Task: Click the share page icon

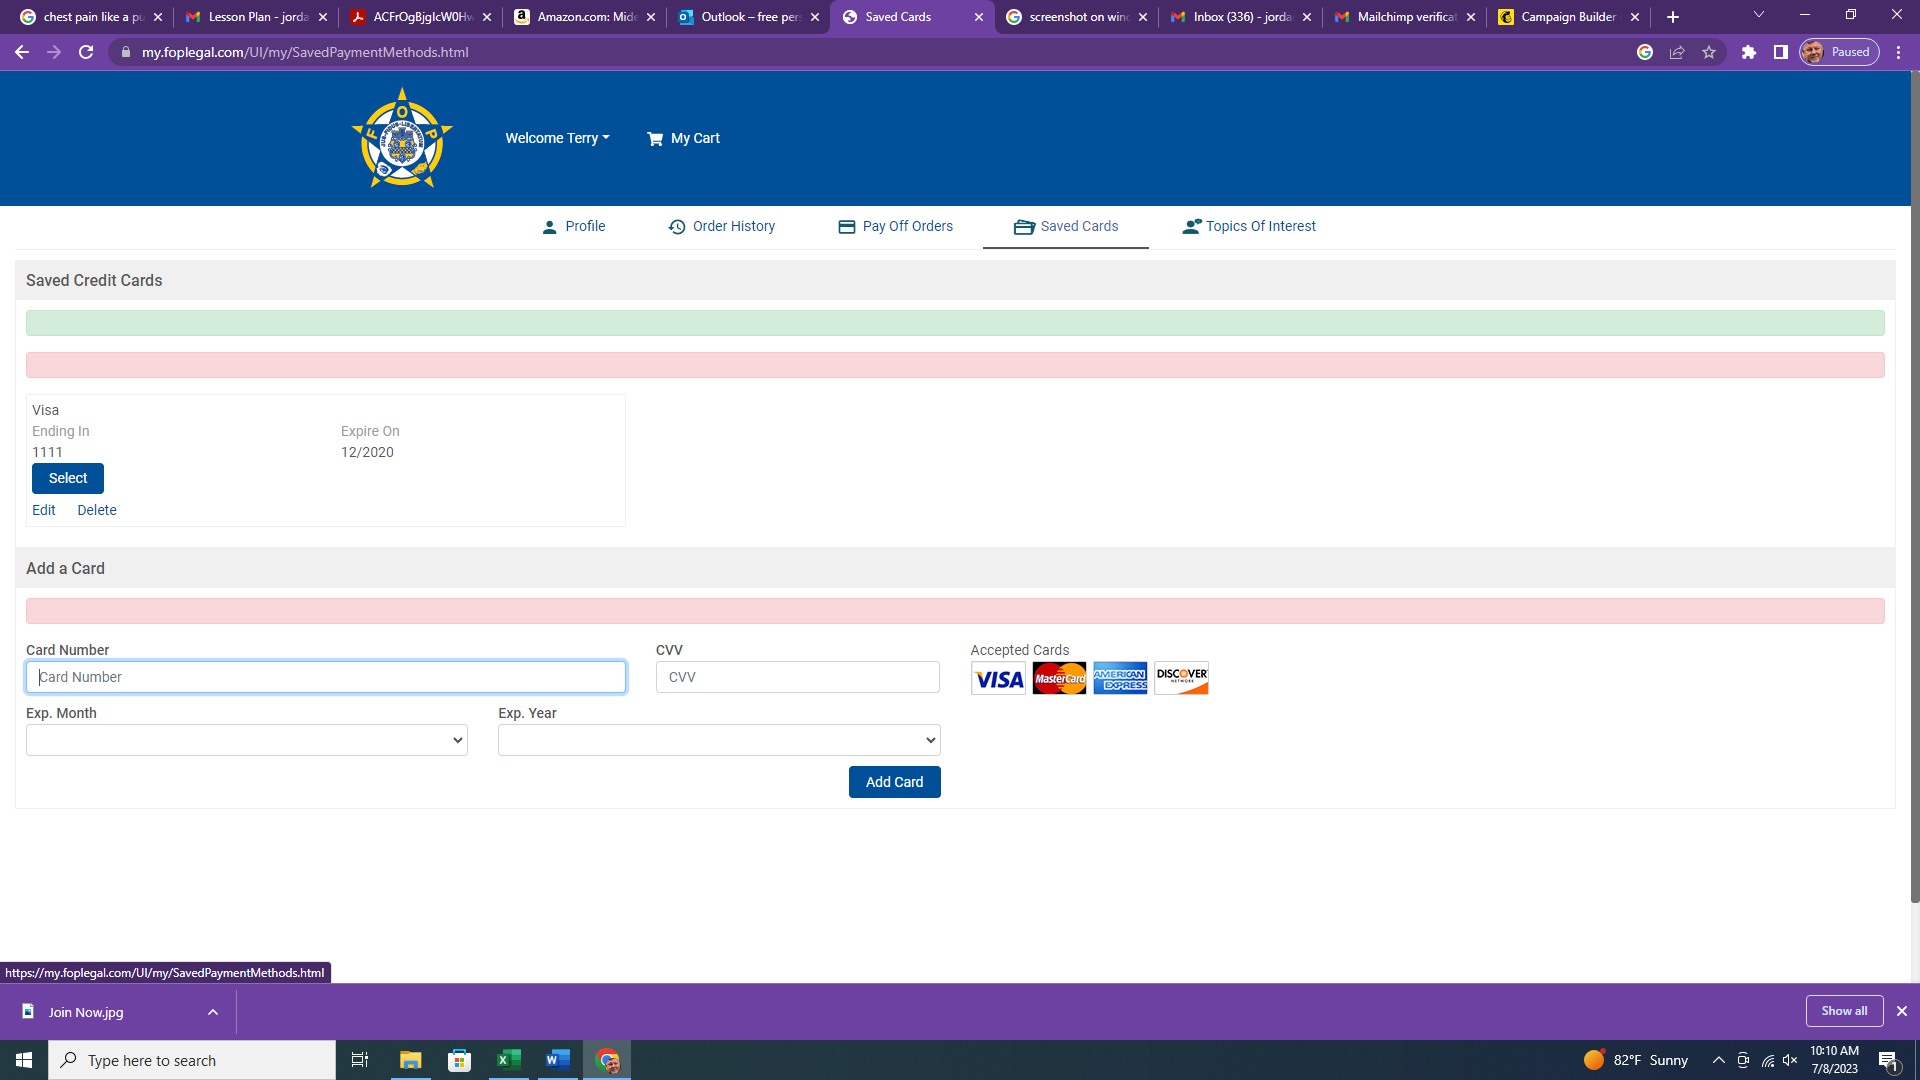Action: coord(1677,52)
